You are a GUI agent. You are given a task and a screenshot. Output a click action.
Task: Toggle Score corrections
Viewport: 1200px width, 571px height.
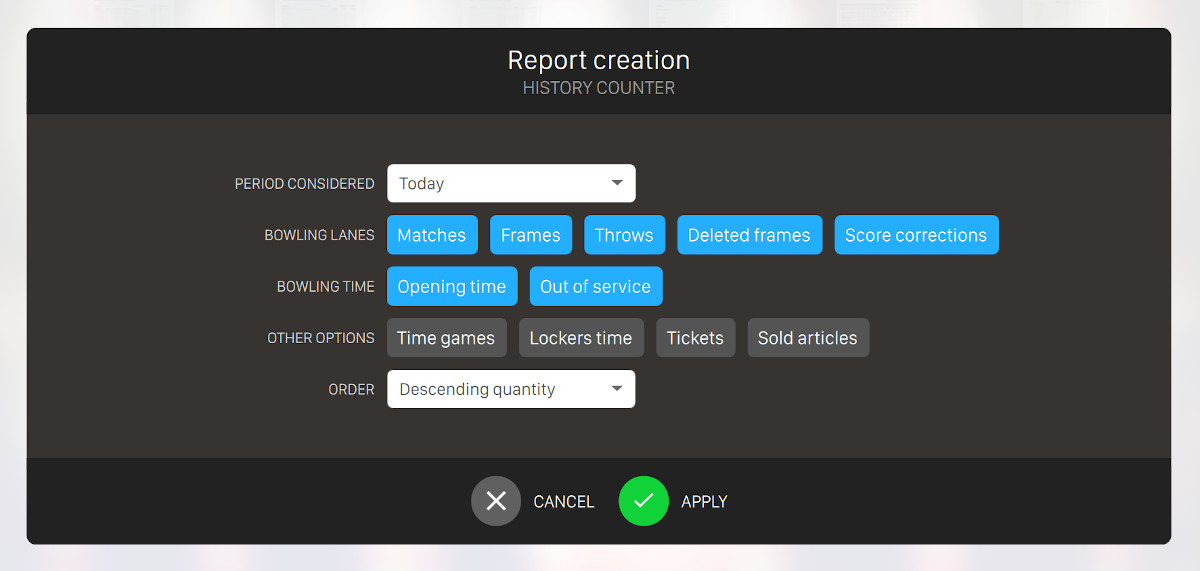click(916, 235)
